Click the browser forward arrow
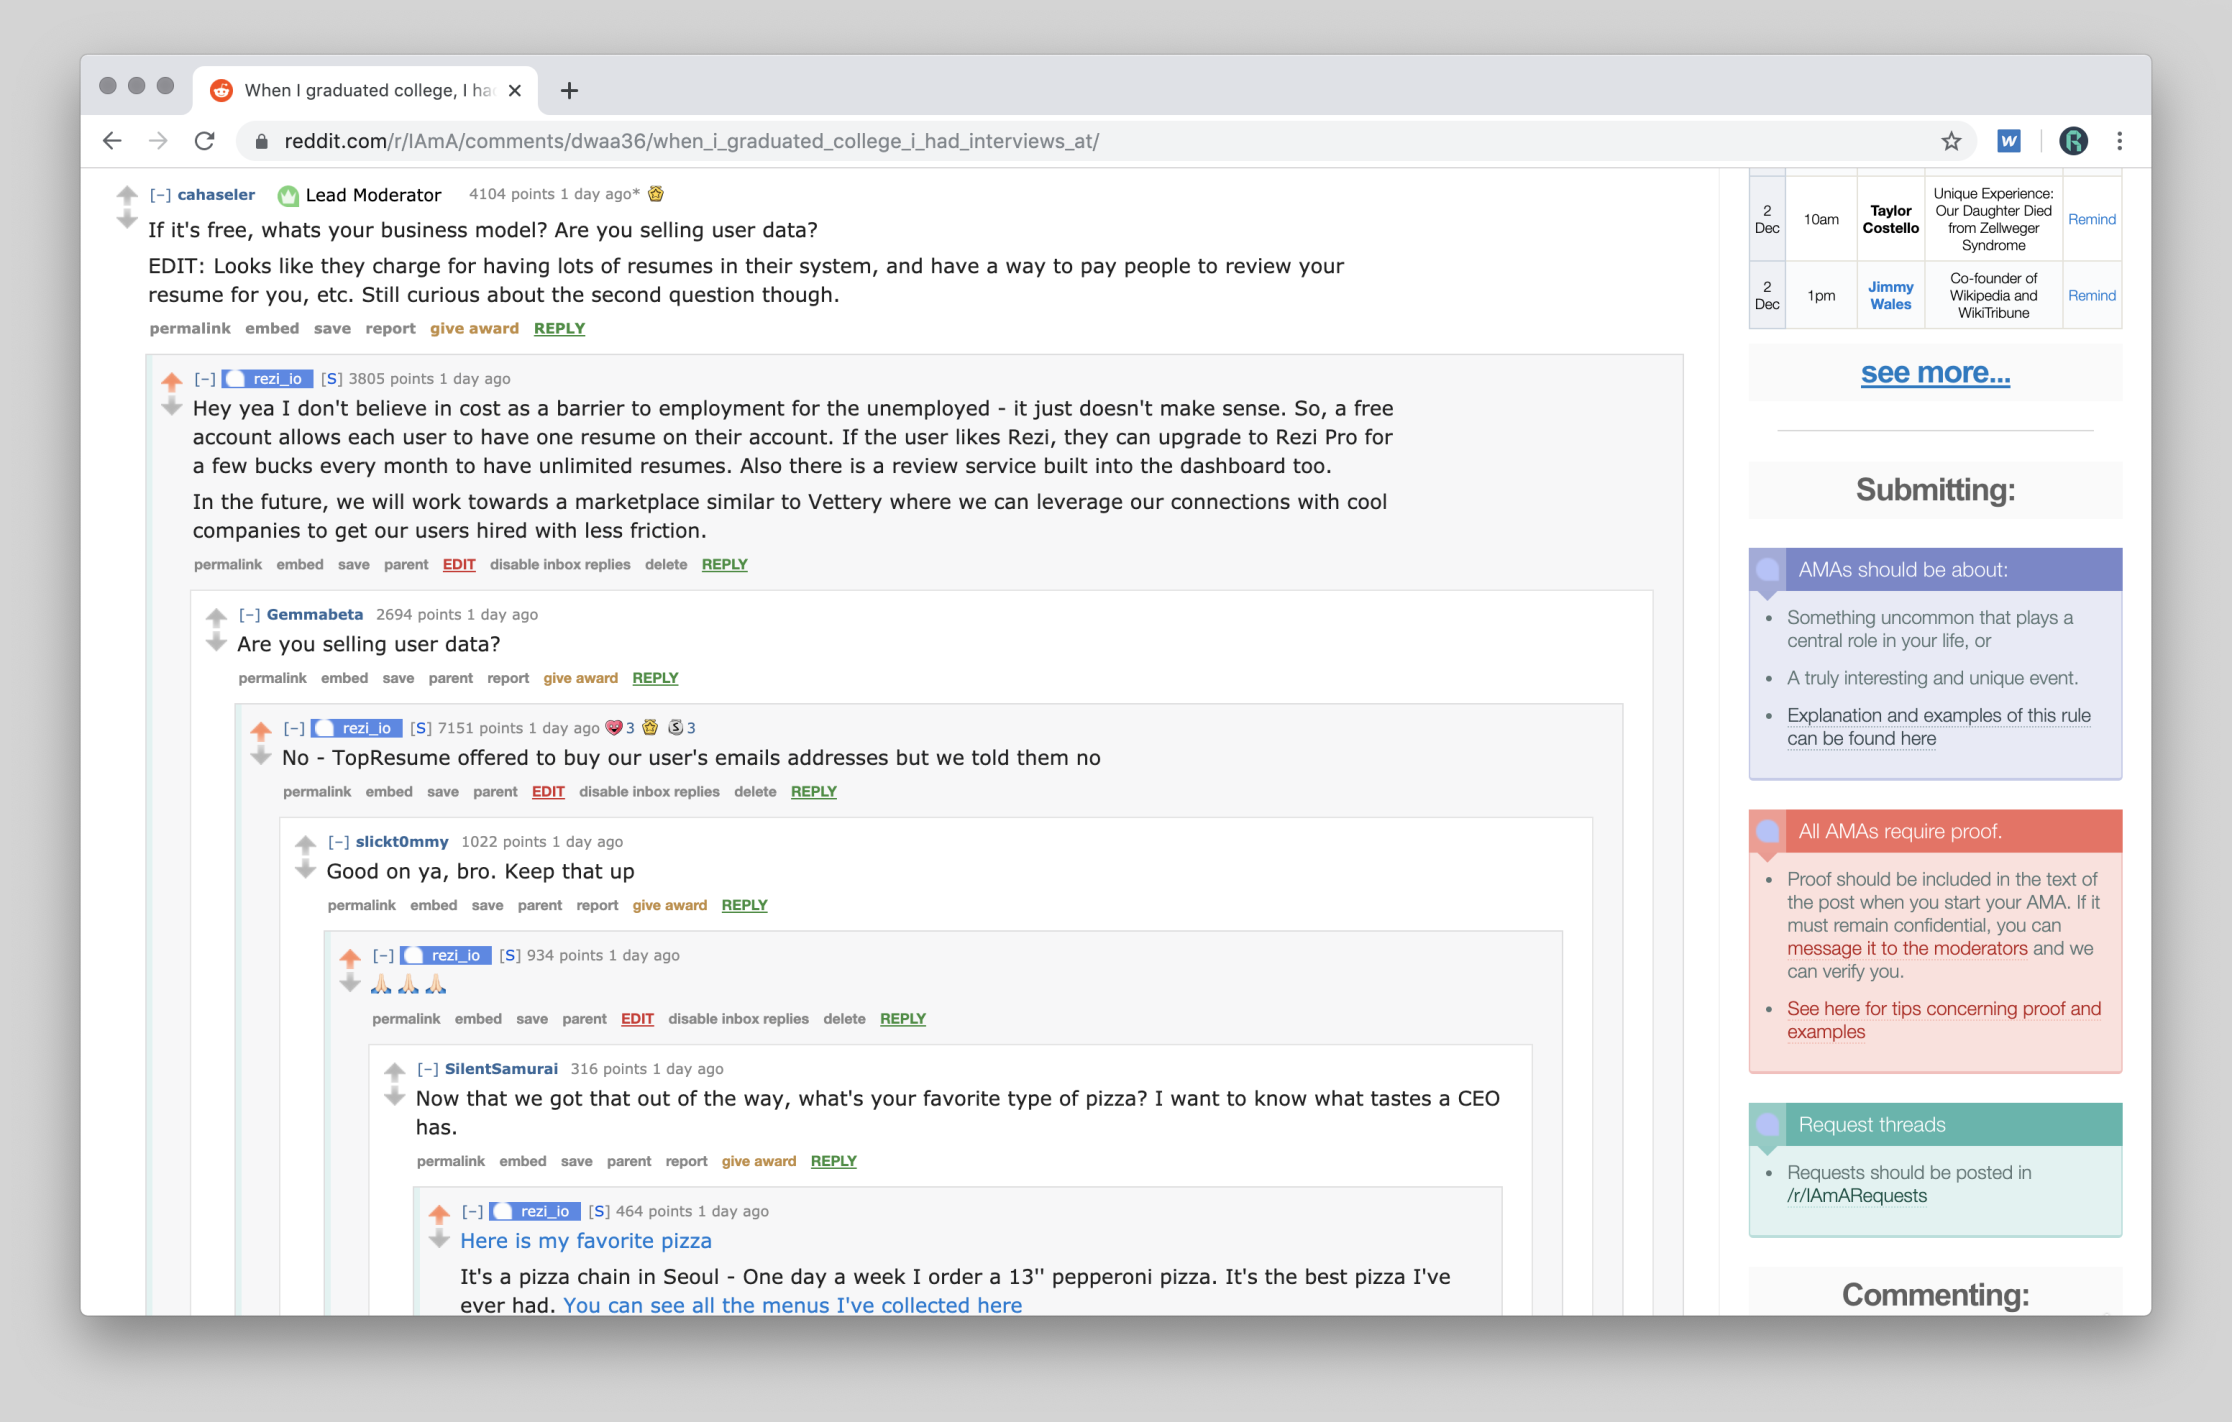Image resolution: width=2232 pixels, height=1422 pixels. point(158,141)
